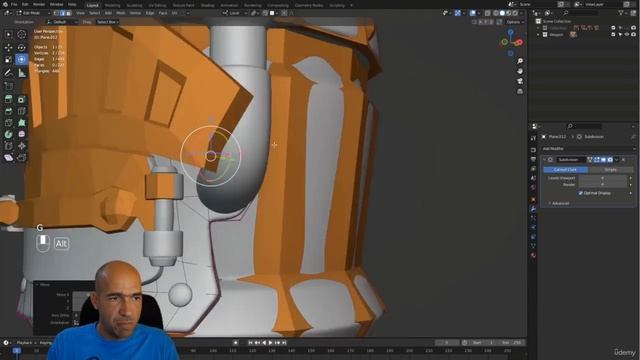
Task: Open the Edit Mode dropdown
Action: click(x=33, y=13)
